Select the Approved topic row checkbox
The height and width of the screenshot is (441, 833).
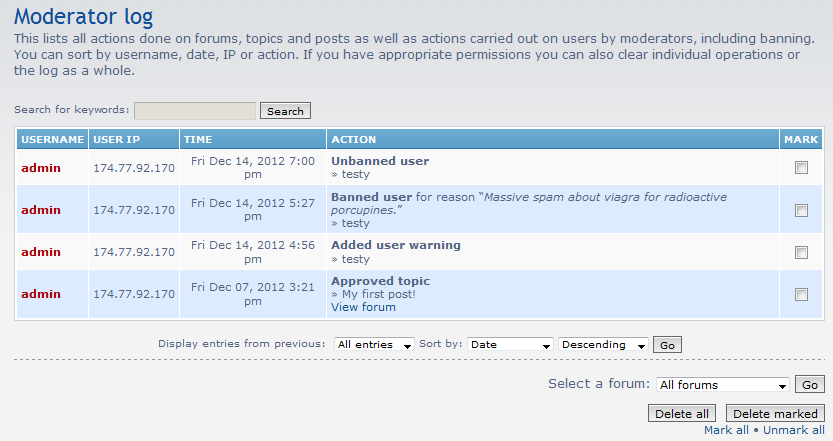801,294
